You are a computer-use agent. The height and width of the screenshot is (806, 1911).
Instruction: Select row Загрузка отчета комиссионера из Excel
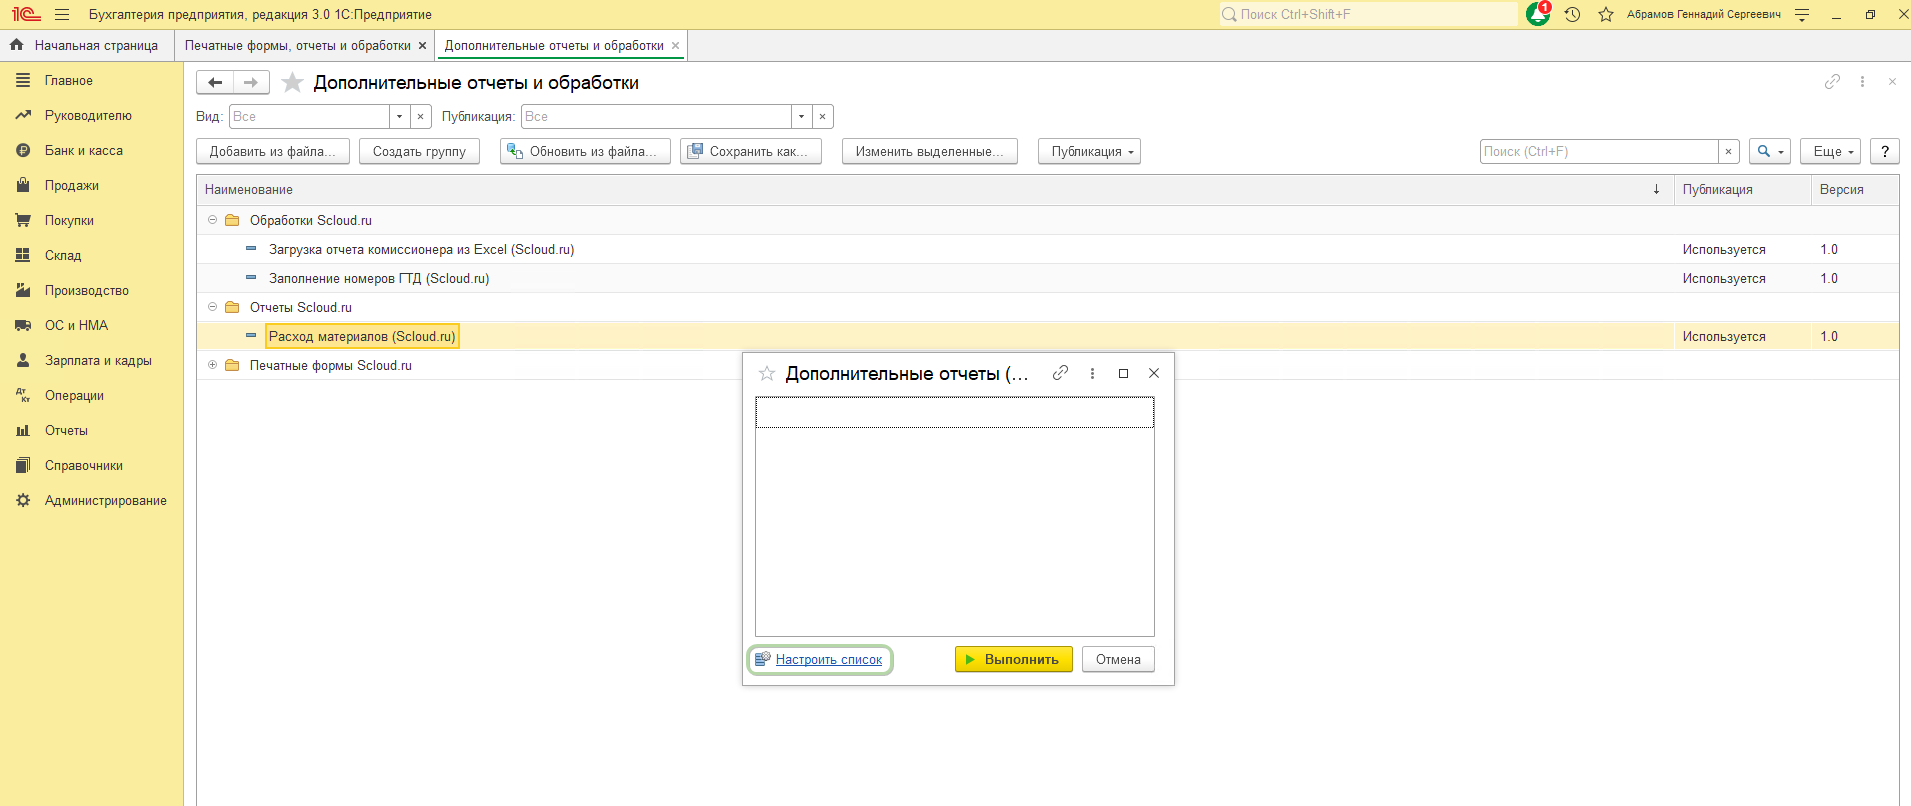1047,249
